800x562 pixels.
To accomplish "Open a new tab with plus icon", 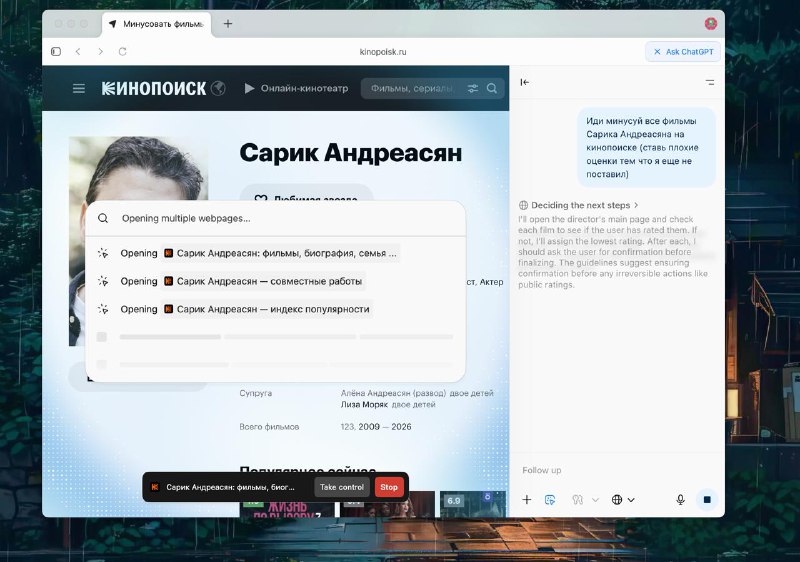I will [228, 24].
